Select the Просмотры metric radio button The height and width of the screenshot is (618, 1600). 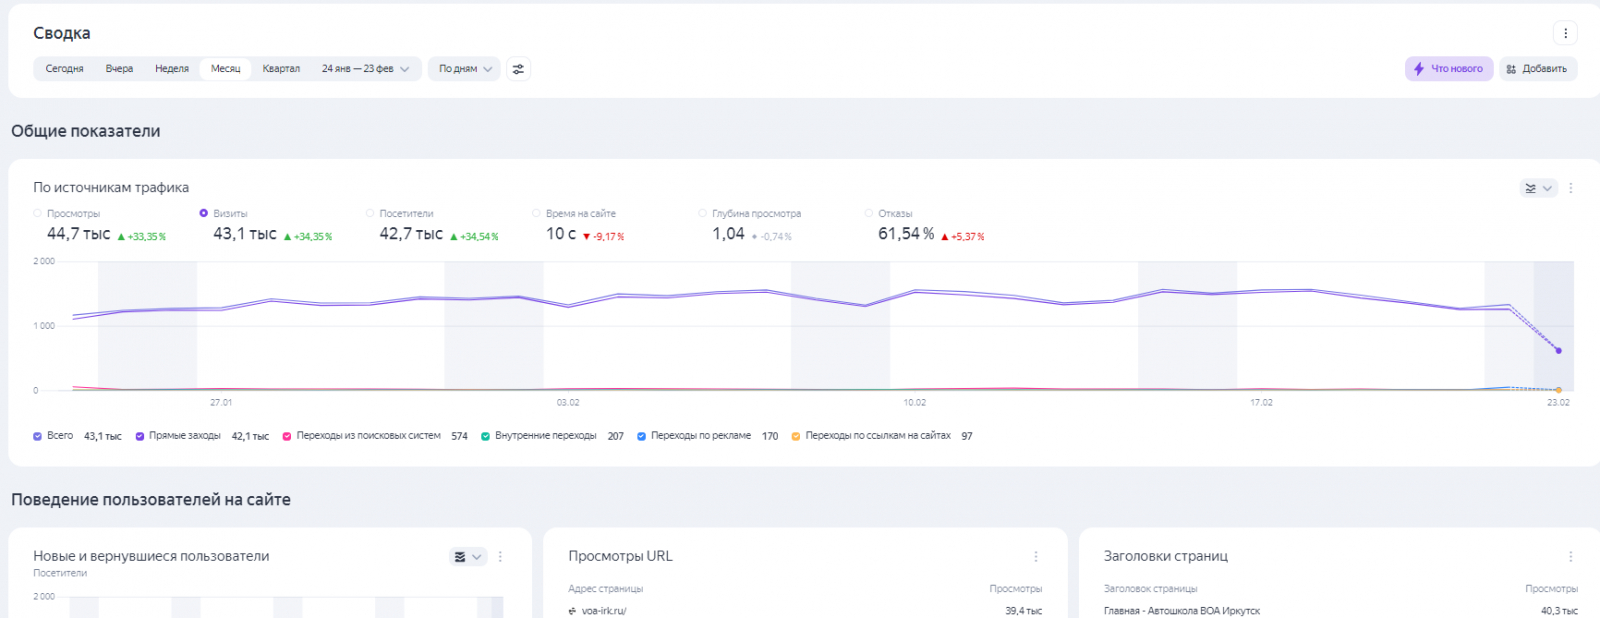(x=38, y=213)
